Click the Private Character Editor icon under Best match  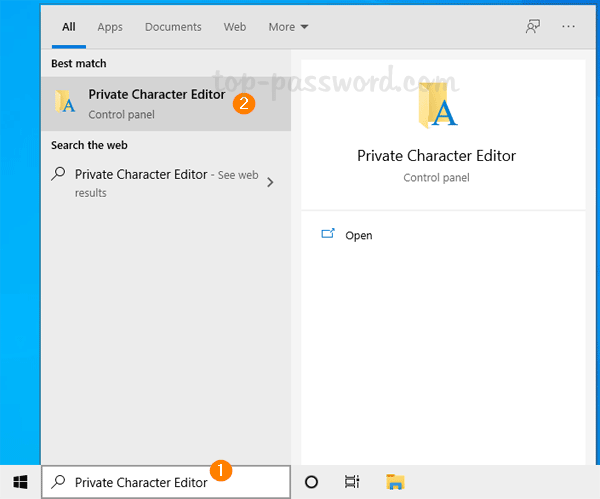tap(66, 102)
